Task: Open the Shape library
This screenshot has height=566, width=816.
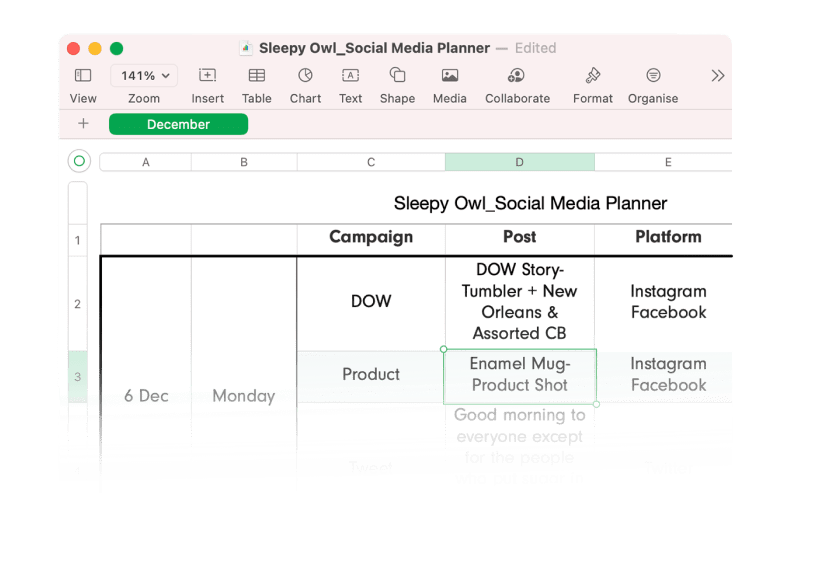Action: [397, 76]
